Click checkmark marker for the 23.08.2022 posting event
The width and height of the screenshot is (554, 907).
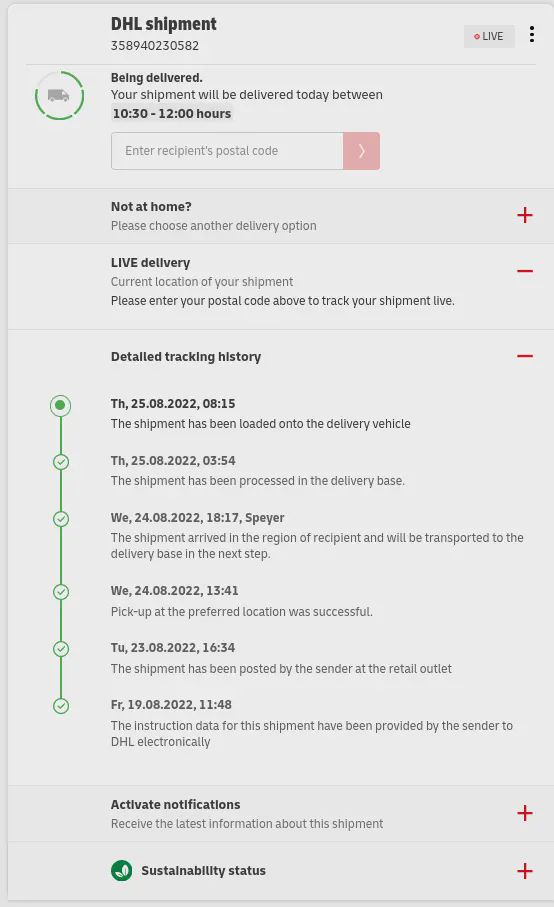click(x=61, y=649)
